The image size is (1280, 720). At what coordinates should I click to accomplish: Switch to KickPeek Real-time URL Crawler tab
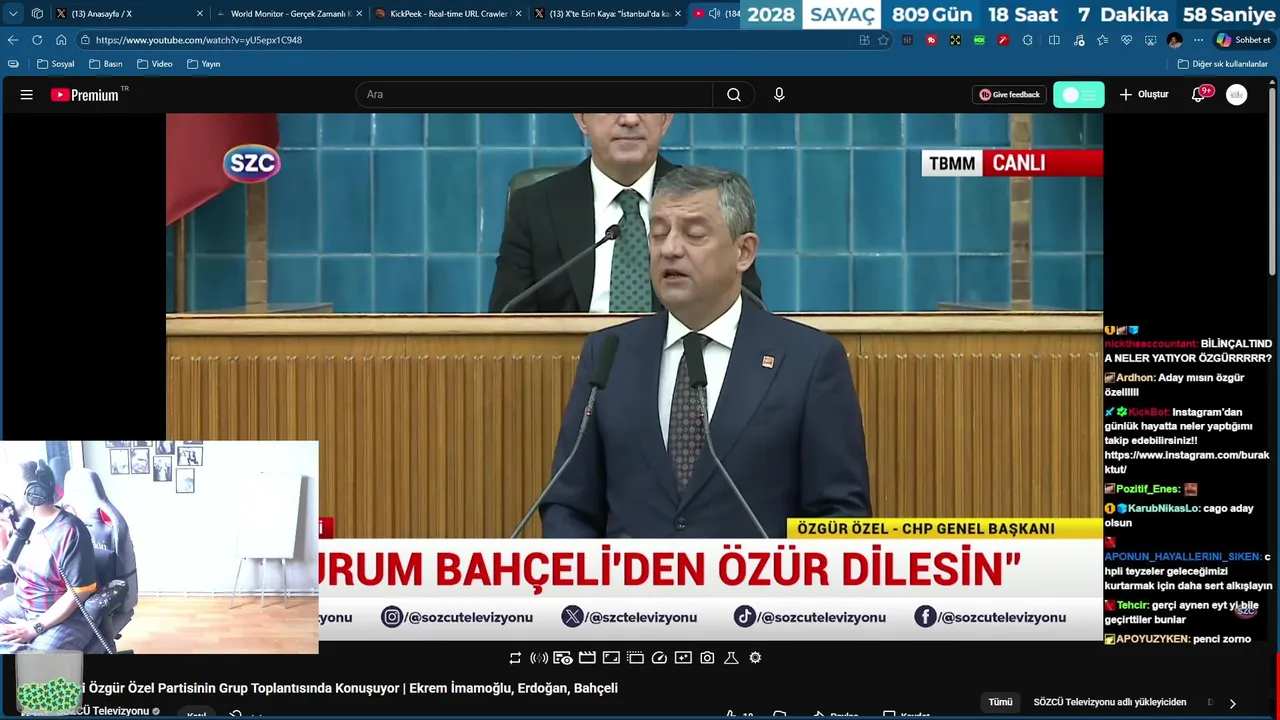tap(445, 14)
